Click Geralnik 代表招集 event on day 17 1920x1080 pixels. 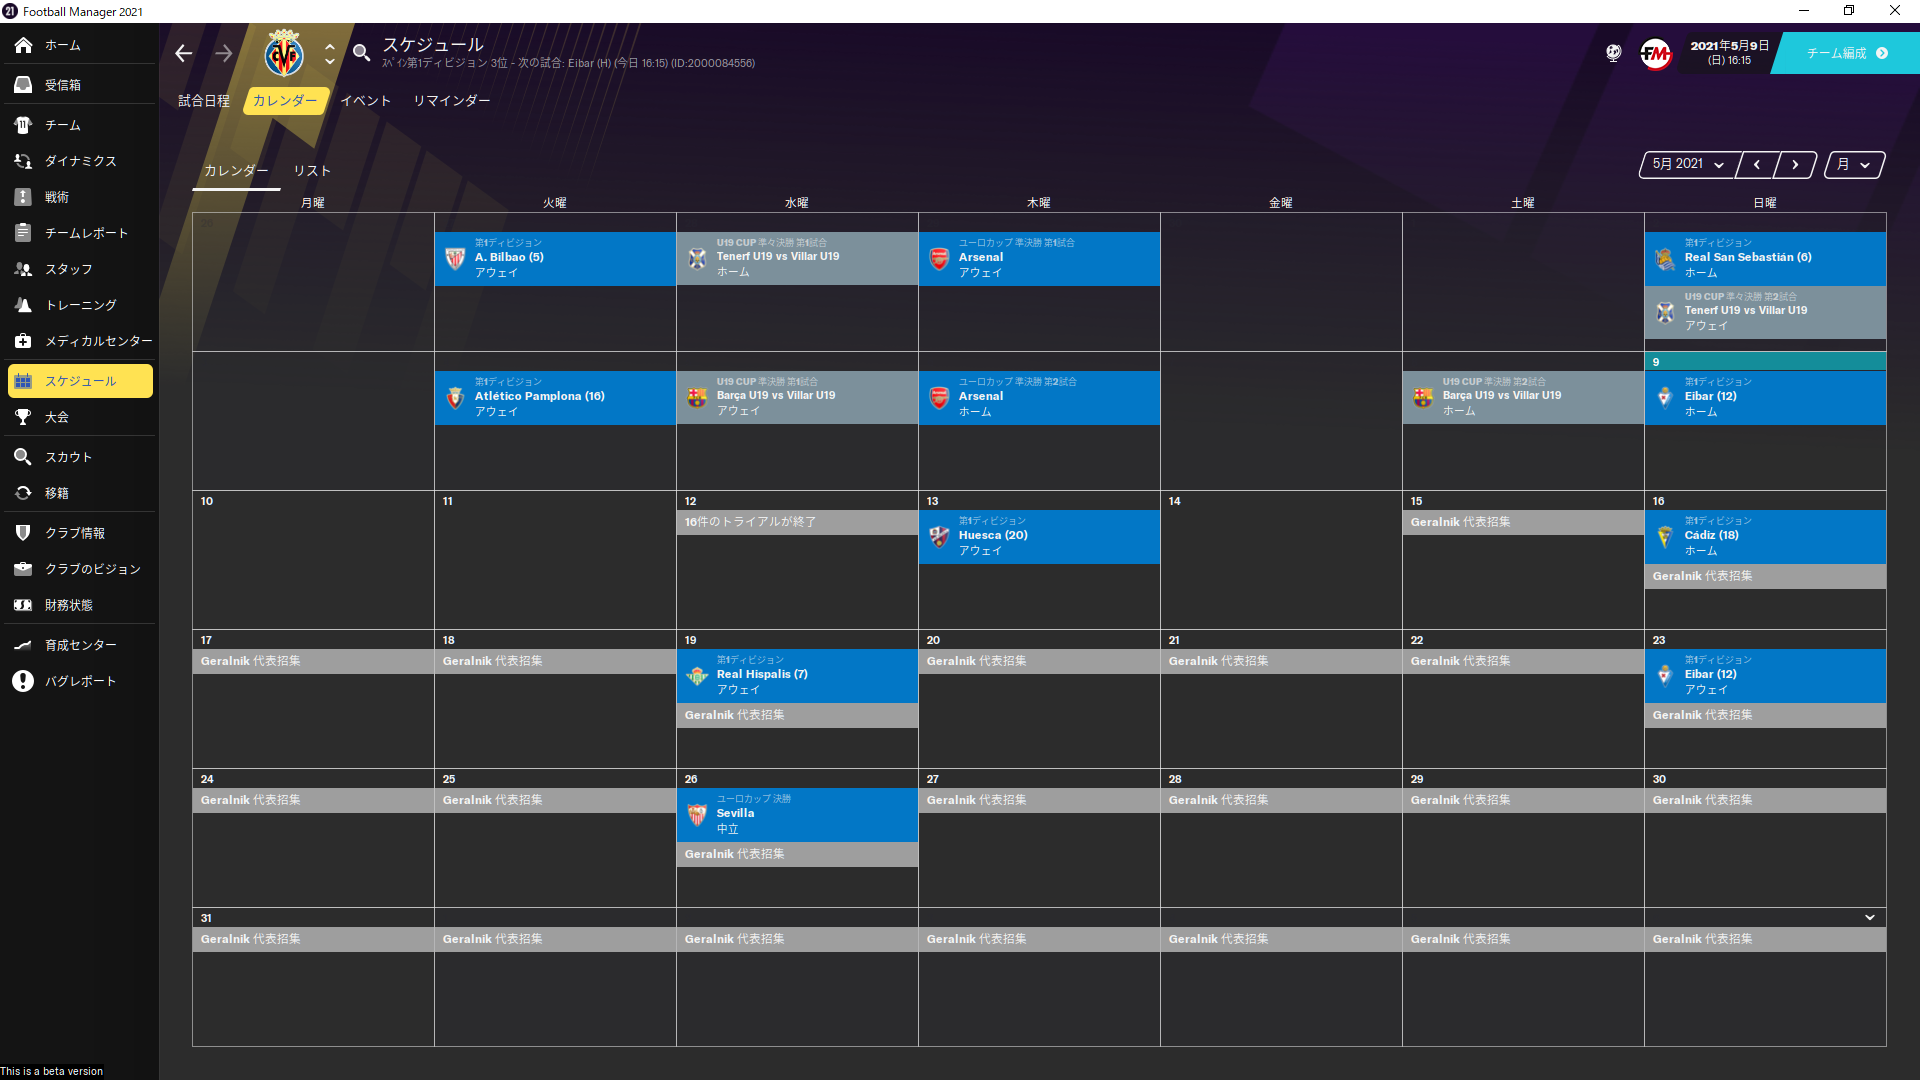tap(313, 661)
